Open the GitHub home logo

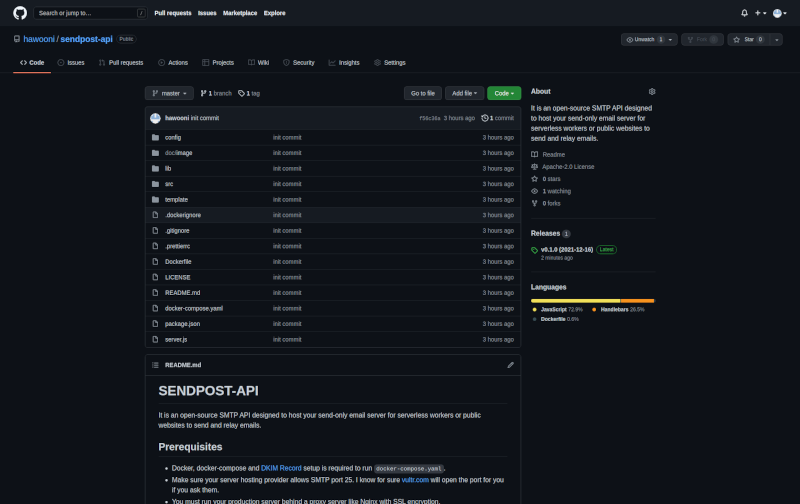click(20, 13)
